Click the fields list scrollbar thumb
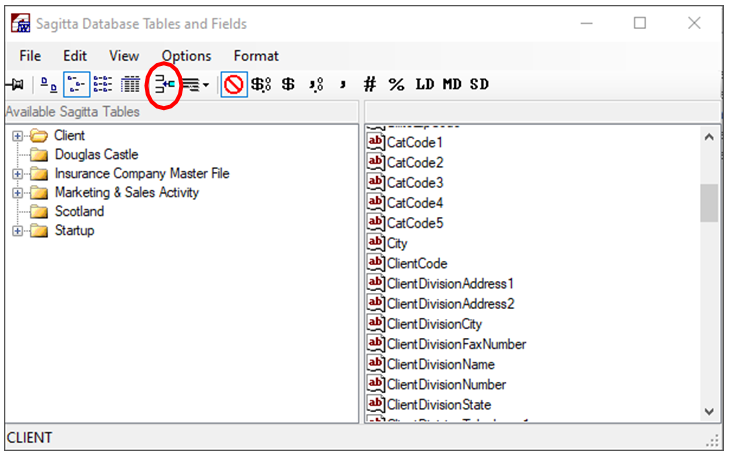 pos(709,203)
